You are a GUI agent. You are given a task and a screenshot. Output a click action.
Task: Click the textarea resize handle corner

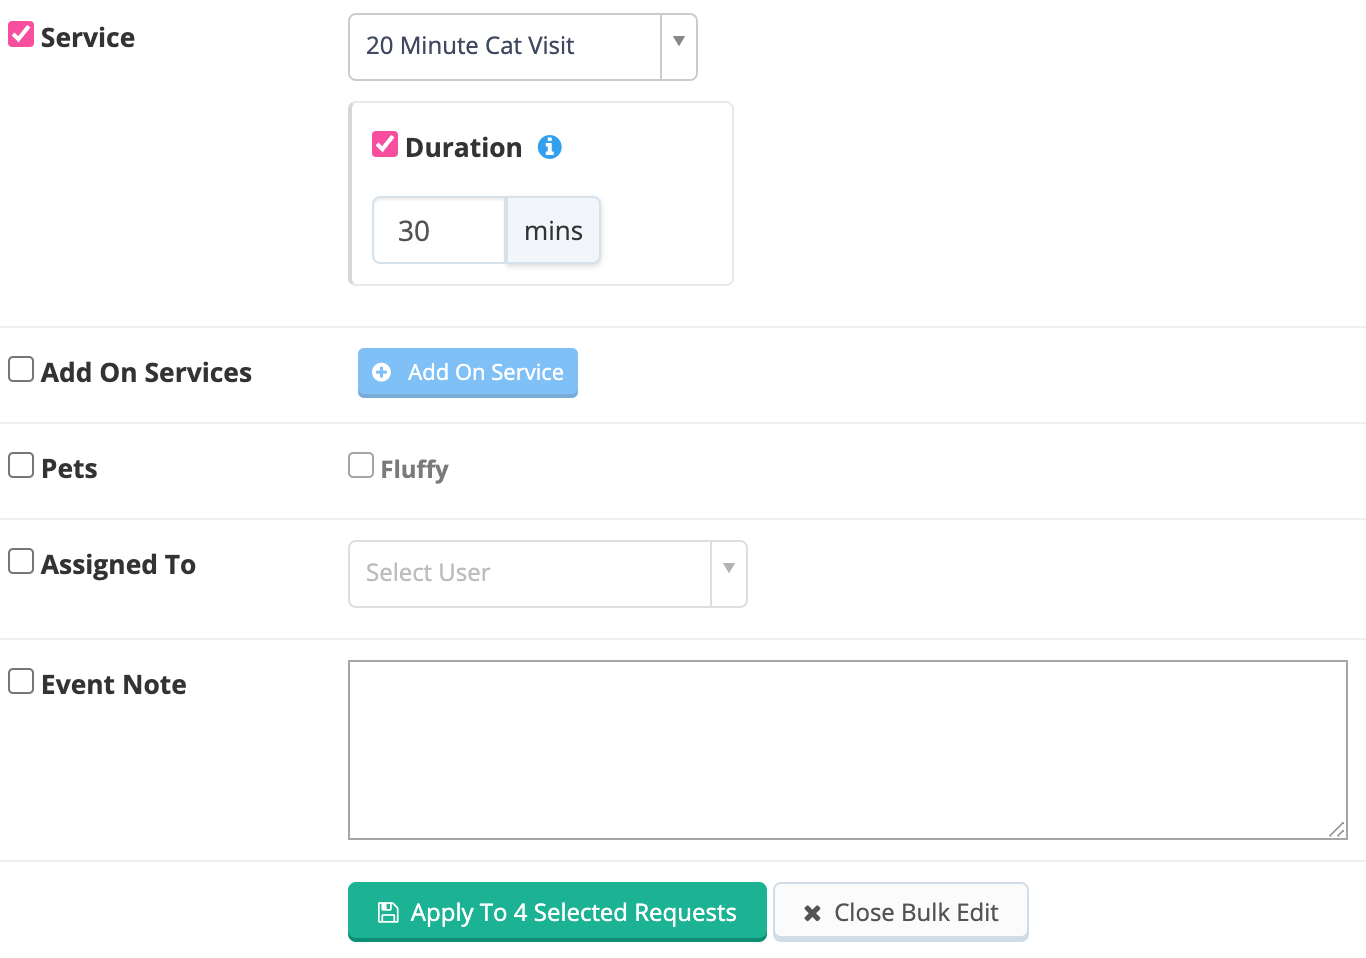[1337, 829]
